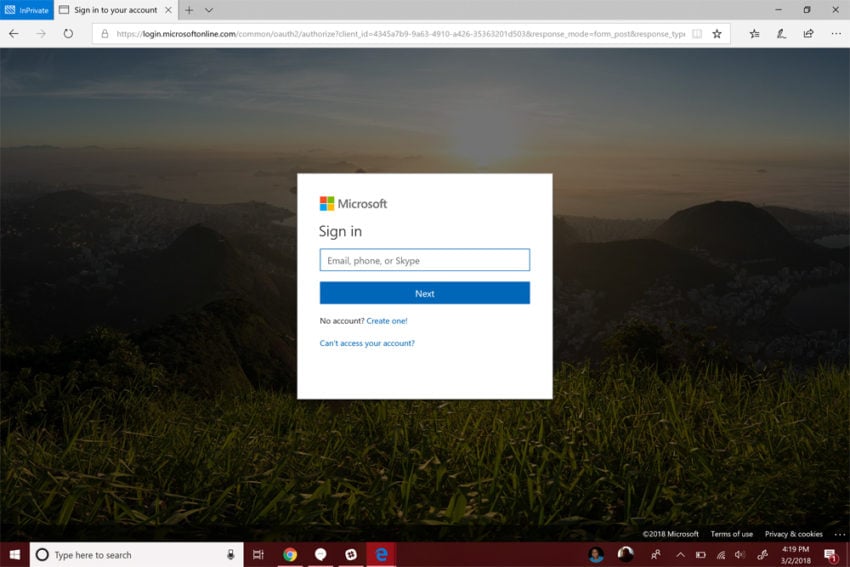The image size is (850, 567).
Task: Click the pen workspace tray icon
Action: click(762, 555)
